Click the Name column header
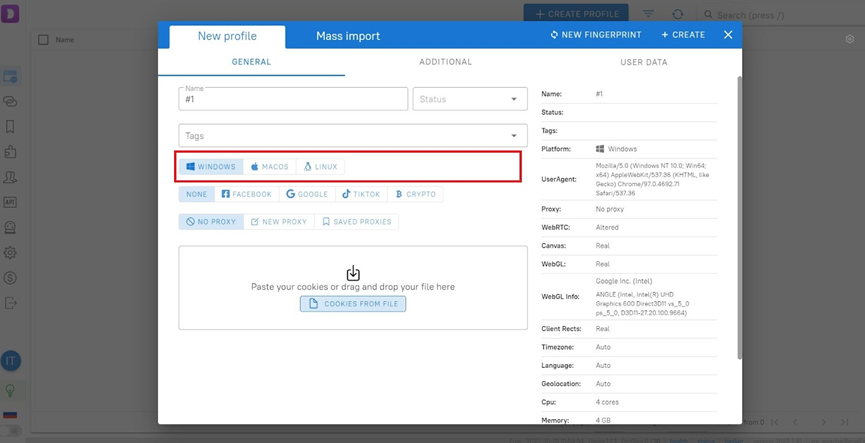The image size is (865, 443). [65, 40]
